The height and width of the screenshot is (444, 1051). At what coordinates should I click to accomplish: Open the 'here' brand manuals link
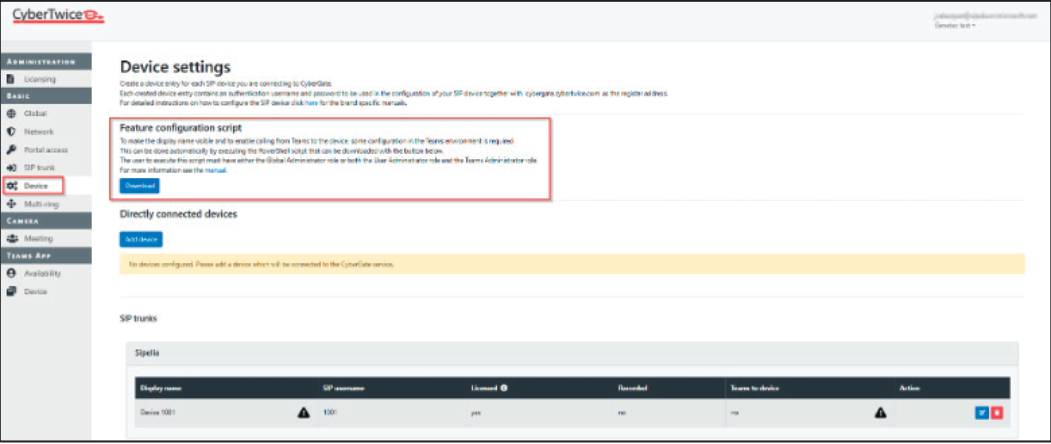pos(310,103)
